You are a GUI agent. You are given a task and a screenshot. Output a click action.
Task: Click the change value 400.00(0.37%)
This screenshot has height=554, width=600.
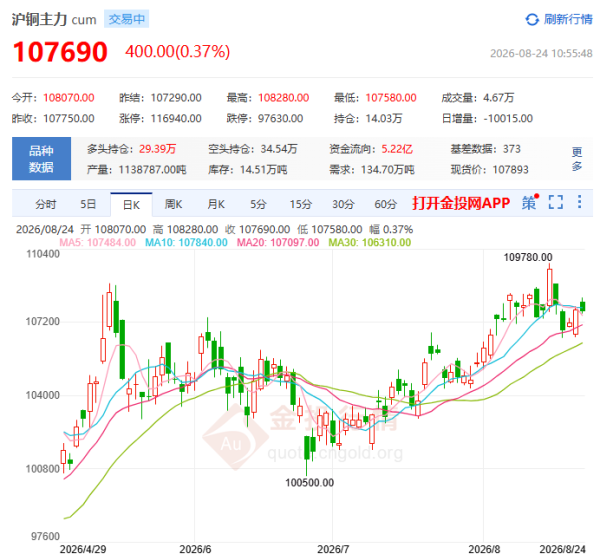coord(178,52)
